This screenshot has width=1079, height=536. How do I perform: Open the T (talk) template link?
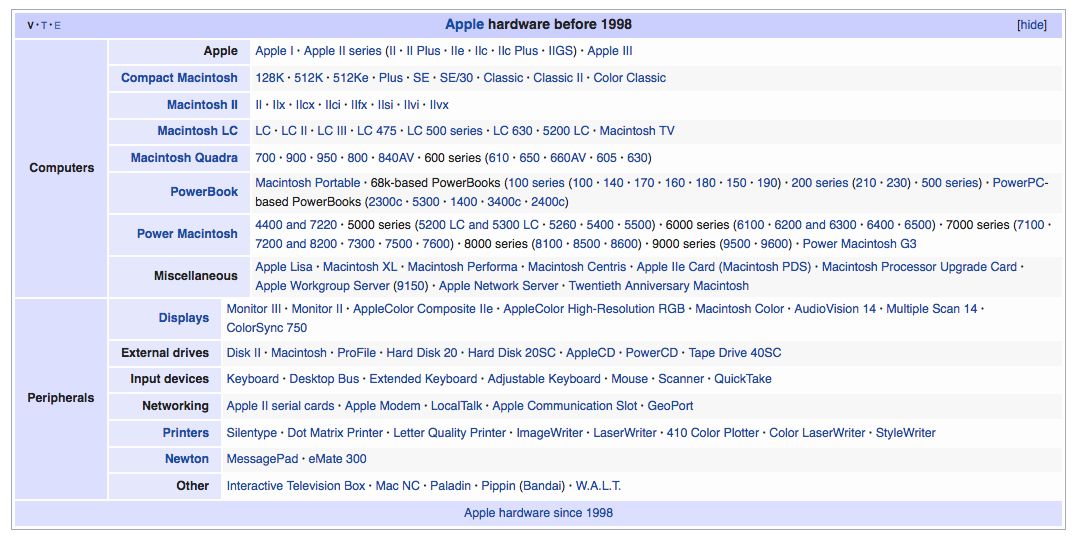pyautogui.click(x=44, y=25)
